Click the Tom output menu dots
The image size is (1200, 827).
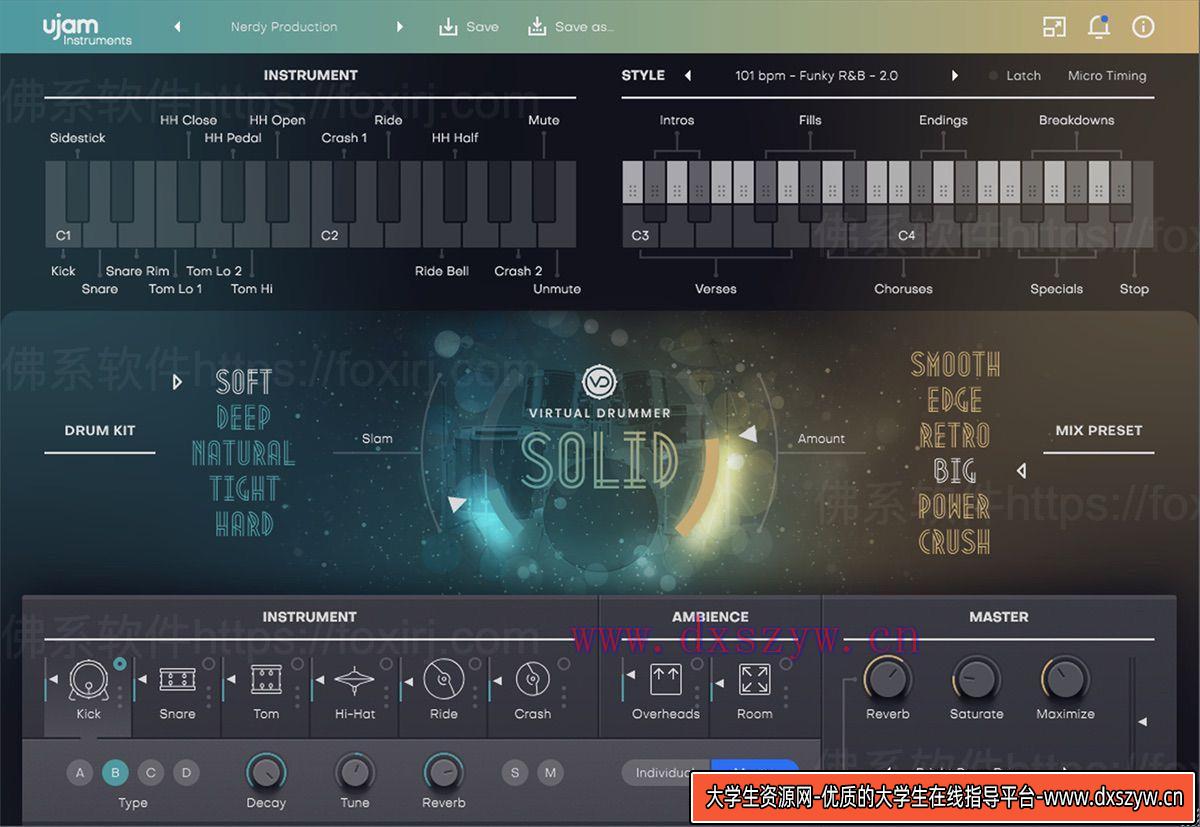(297, 697)
